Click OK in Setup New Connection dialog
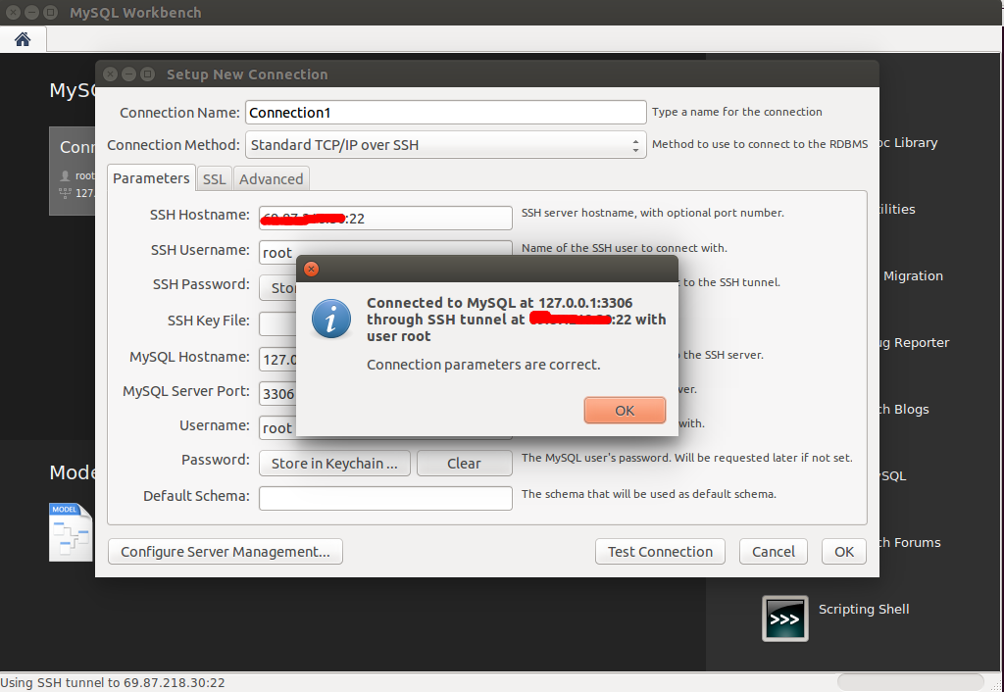The height and width of the screenshot is (693, 1004). [x=844, y=551]
